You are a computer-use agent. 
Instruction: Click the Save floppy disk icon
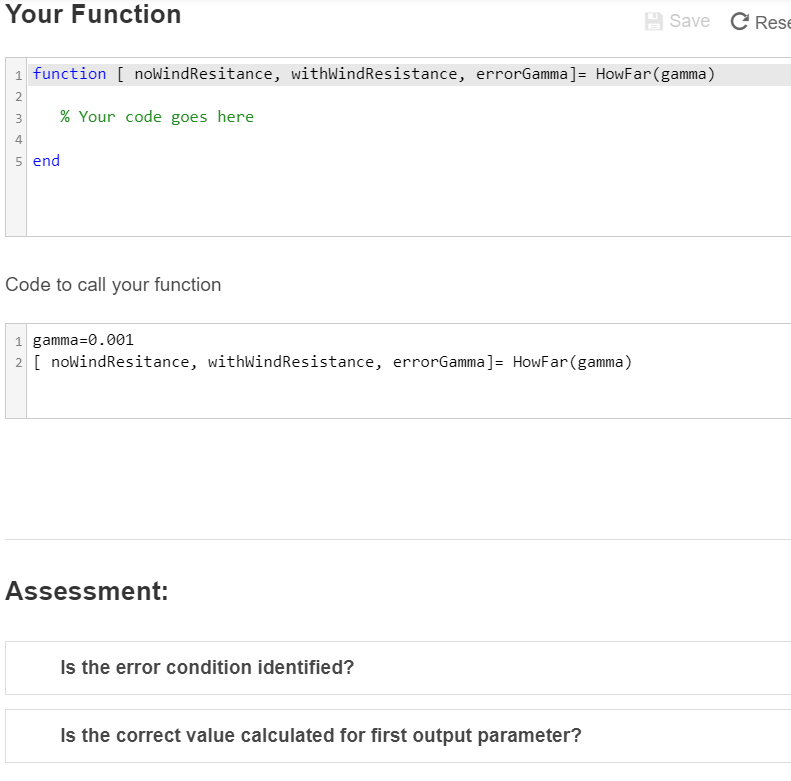pyautogui.click(x=654, y=21)
